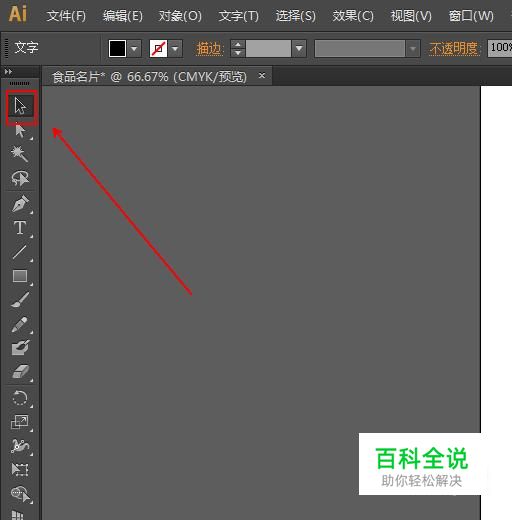Screen dimensions: 512x520
Task: Open the 选择(S) menu
Action: [296, 16]
